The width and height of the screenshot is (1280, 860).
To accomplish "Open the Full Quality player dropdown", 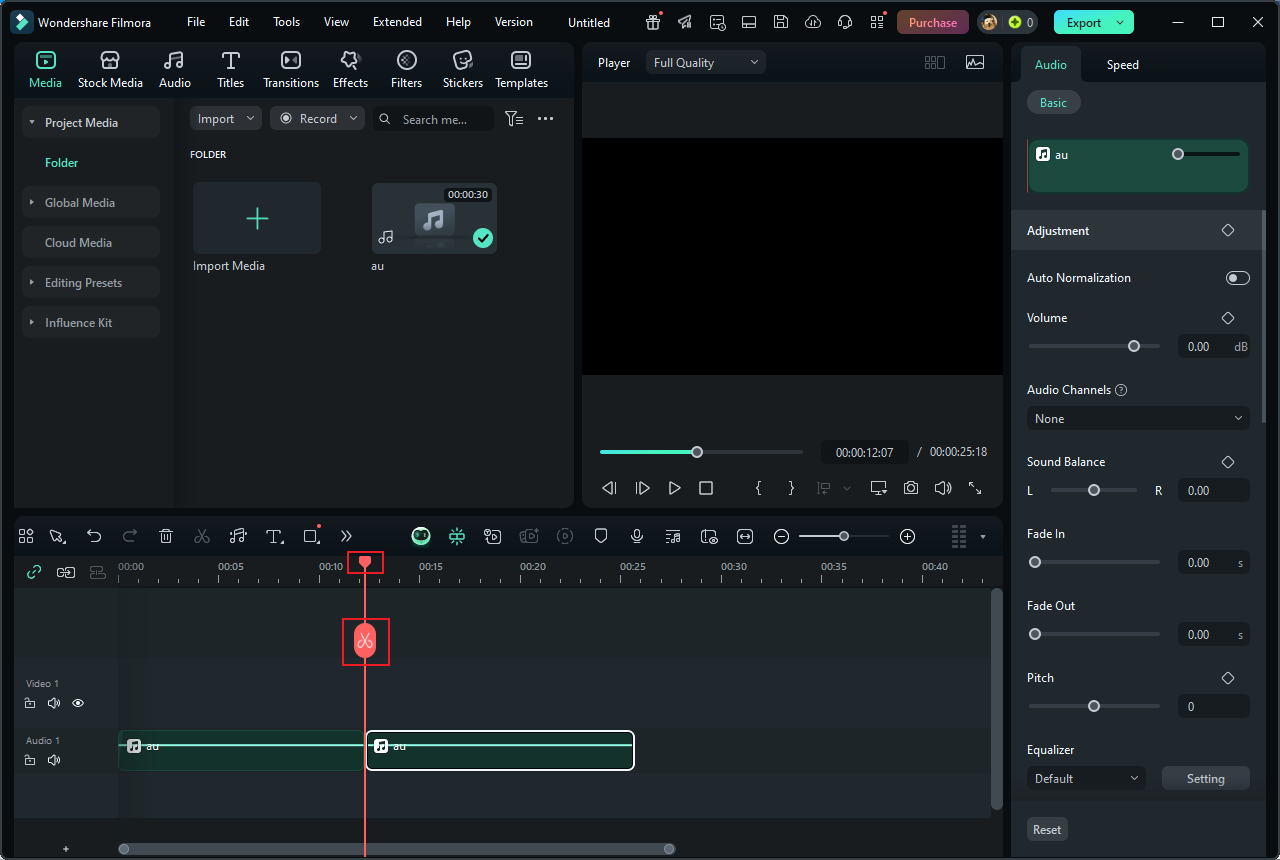I will pos(705,63).
